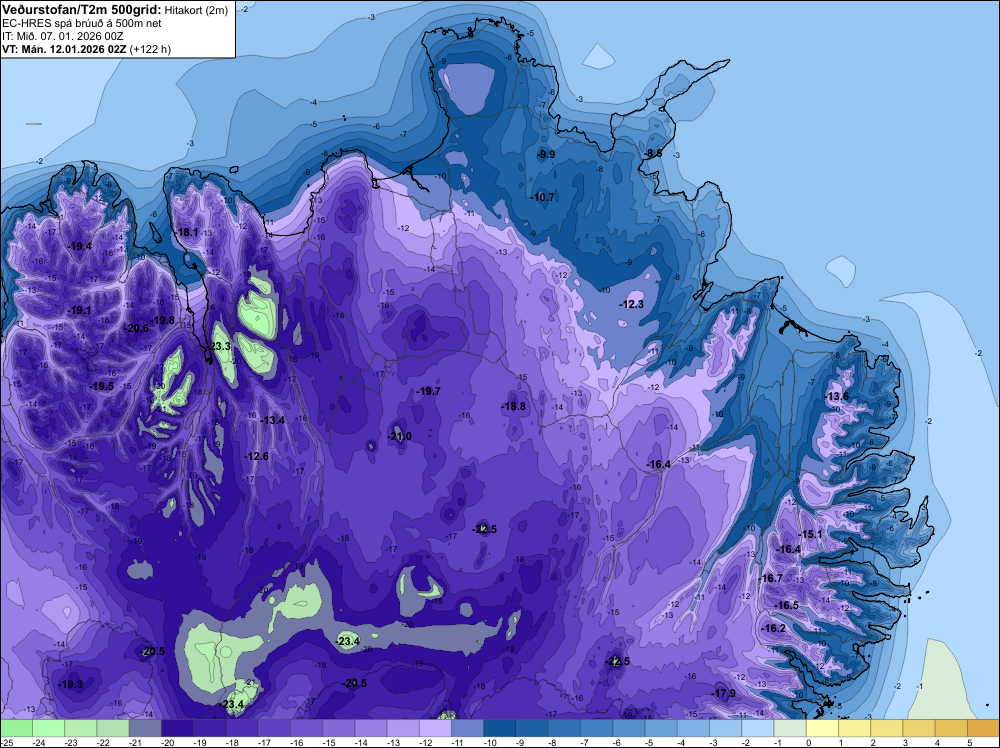Click the "VT: Mán. 12.01.2026 02Z" valid time

(x=64, y=49)
